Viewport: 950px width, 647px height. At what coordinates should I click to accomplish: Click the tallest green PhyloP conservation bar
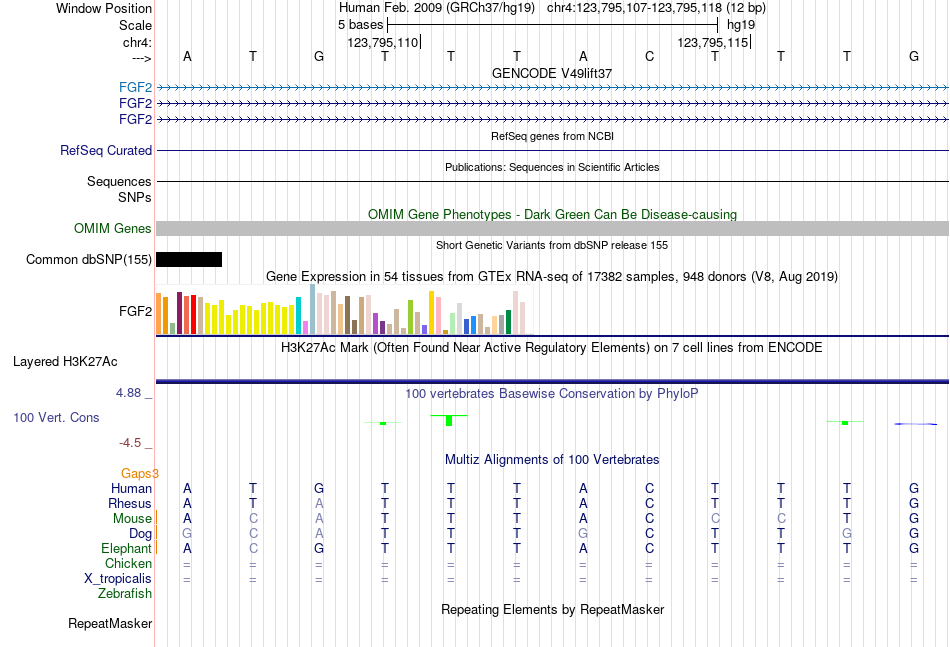coord(449,420)
